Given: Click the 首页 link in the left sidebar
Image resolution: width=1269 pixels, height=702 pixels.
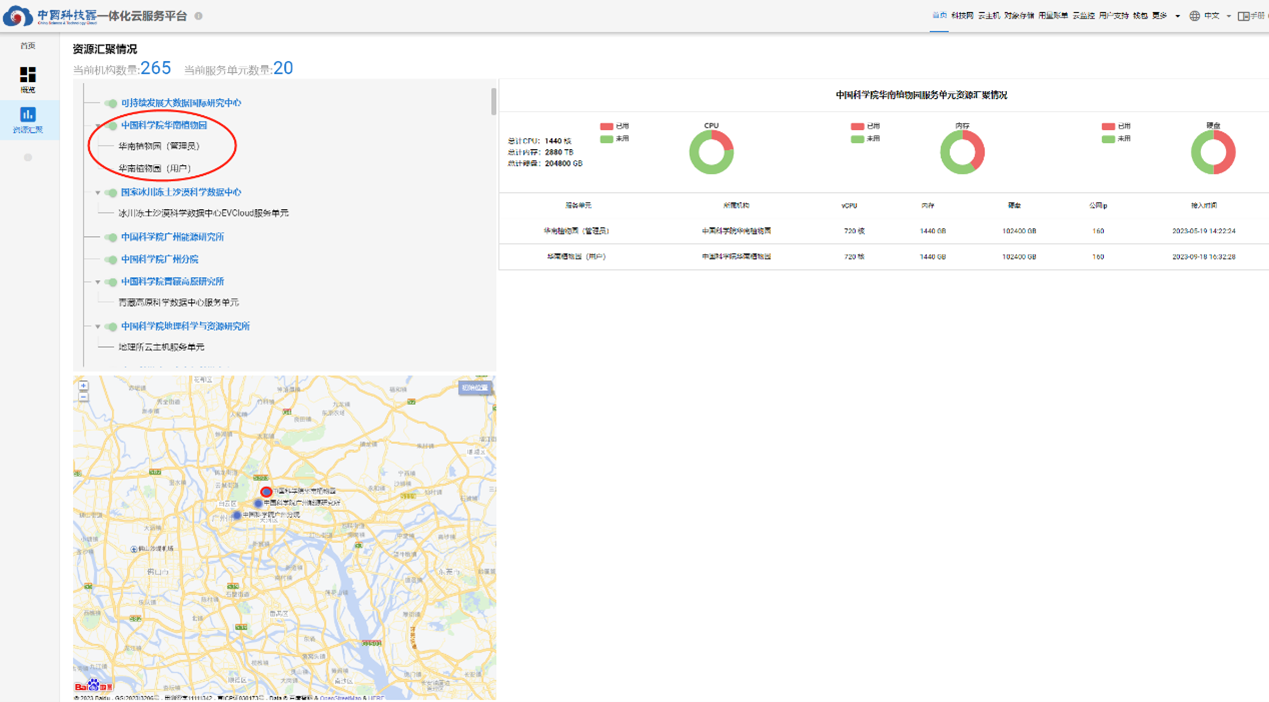Looking at the screenshot, I should (x=28, y=46).
